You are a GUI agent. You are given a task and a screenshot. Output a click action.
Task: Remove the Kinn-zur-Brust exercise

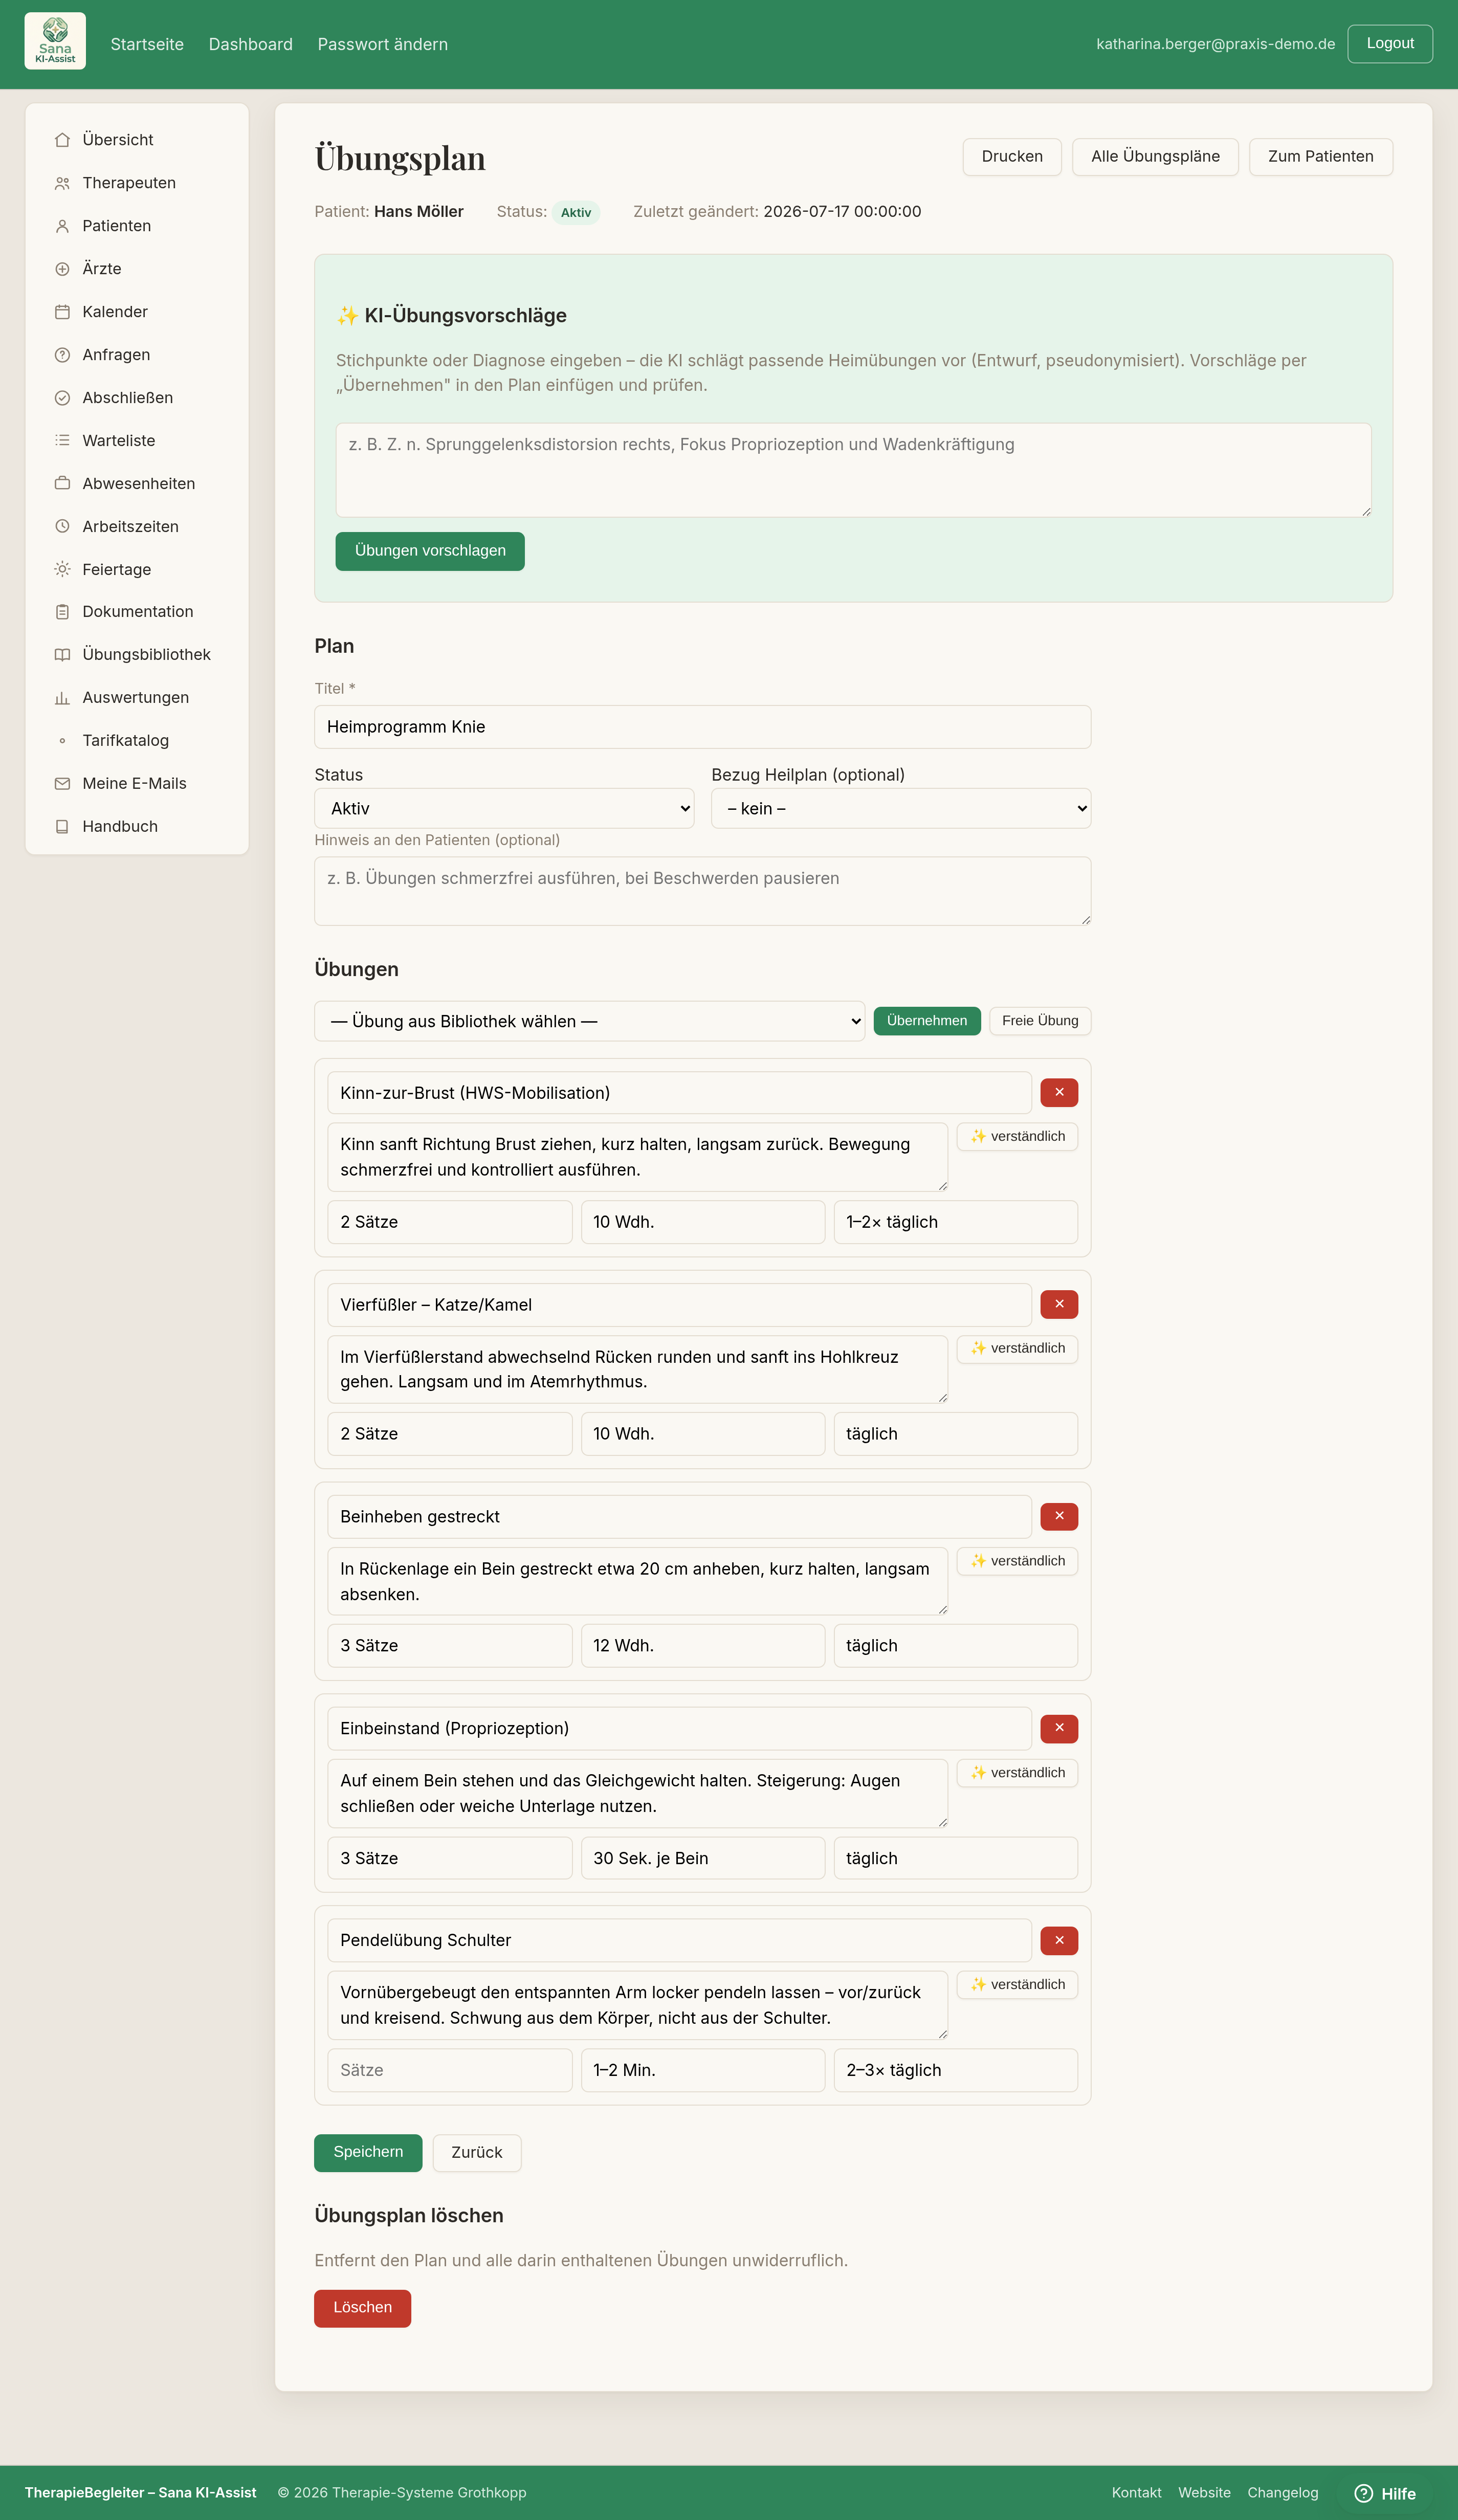1059,1093
